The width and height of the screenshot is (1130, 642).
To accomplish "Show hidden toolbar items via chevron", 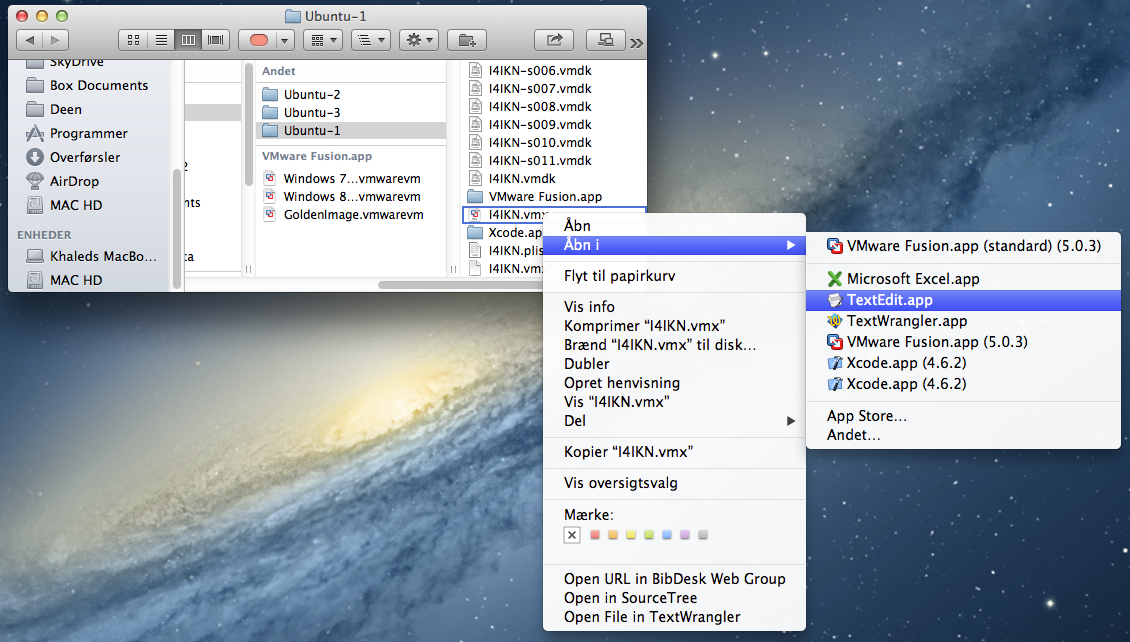I will [x=636, y=43].
